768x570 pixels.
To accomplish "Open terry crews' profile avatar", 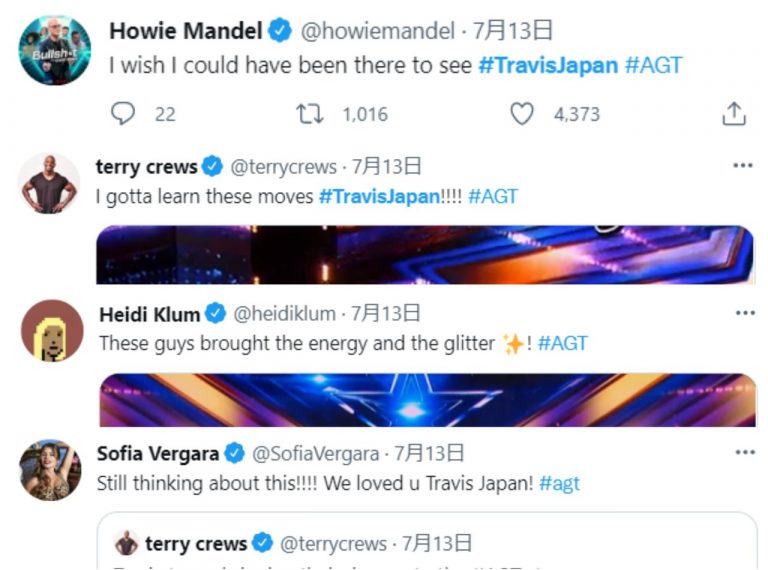I will coord(50,184).
